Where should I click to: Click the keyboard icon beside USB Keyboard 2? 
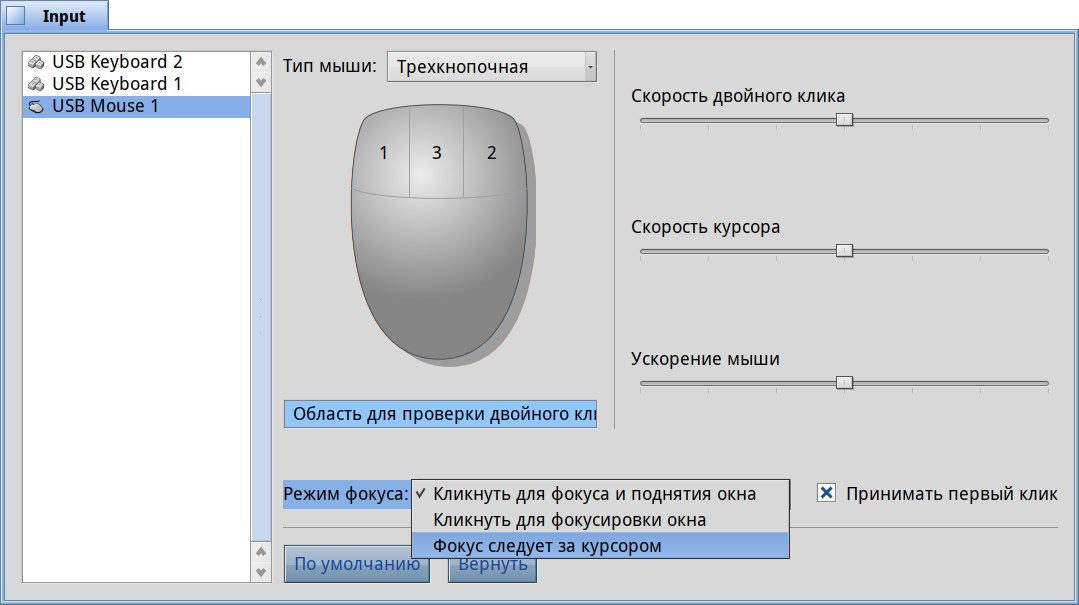click(x=36, y=62)
